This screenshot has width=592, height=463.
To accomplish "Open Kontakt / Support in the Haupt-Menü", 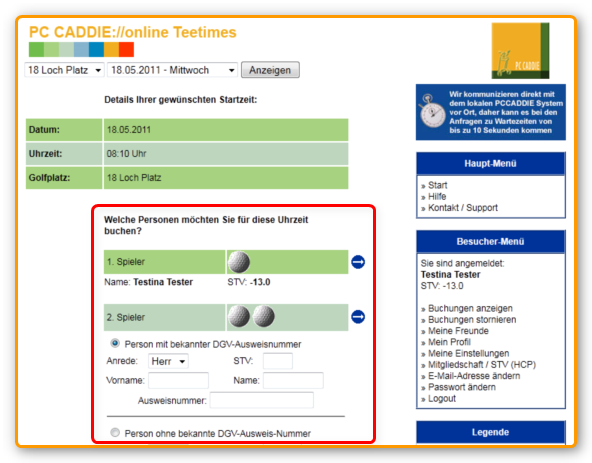I will click(x=463, y=208).
